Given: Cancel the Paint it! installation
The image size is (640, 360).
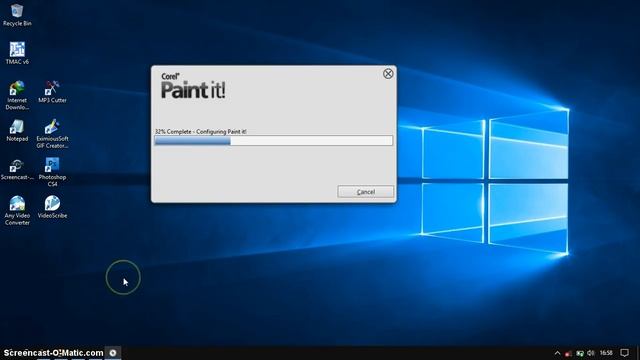Looking at the screenshot, I should click(x=366, y=192).
